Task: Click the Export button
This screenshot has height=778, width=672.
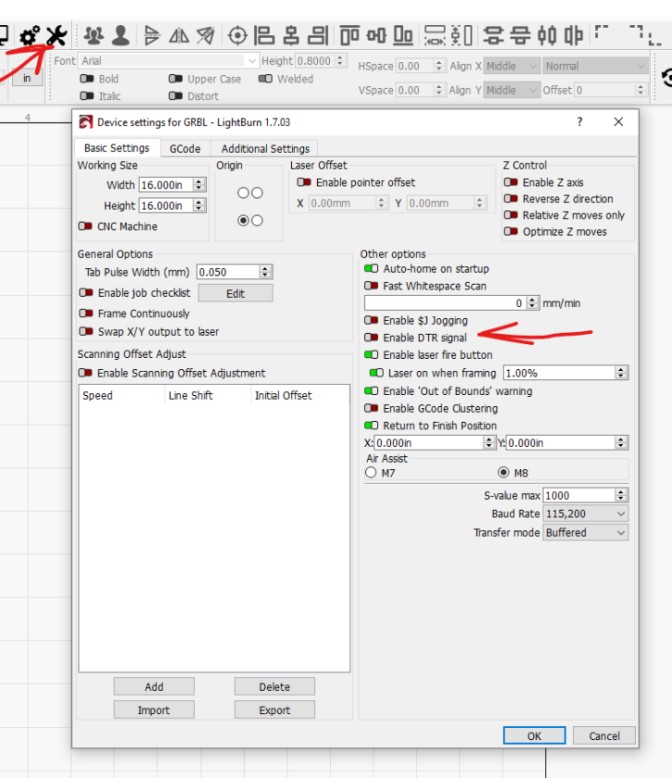Action: [x=274, y=710]
